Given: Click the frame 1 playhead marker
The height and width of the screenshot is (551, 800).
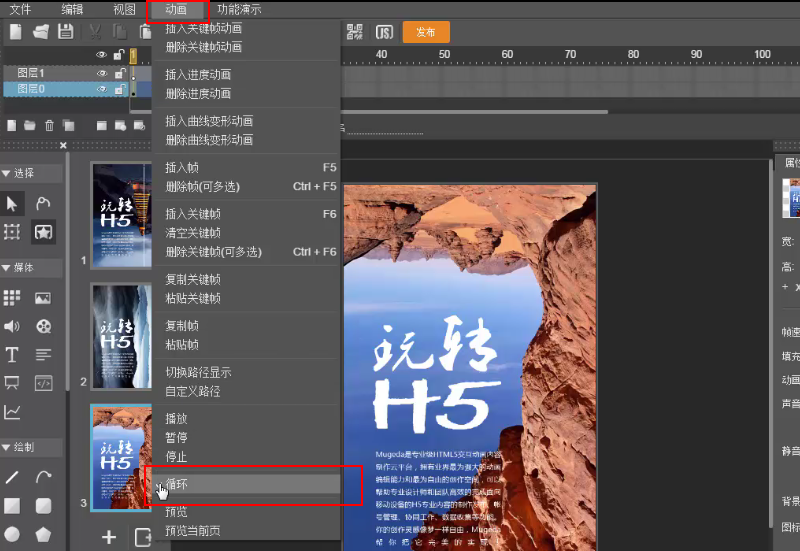Looking at the screenshot, I should [x=133, y=56].
